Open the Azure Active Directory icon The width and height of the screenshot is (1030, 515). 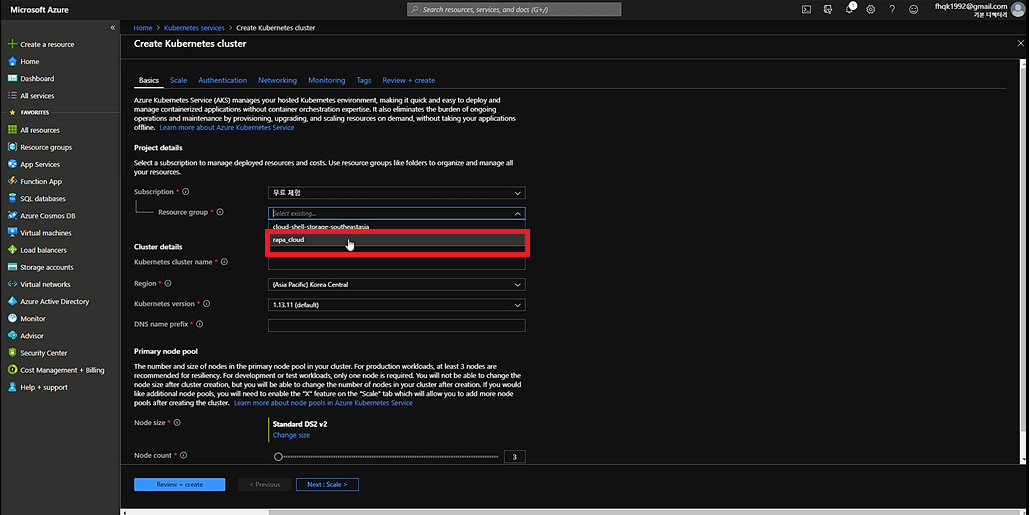click(x=12, y=301)
